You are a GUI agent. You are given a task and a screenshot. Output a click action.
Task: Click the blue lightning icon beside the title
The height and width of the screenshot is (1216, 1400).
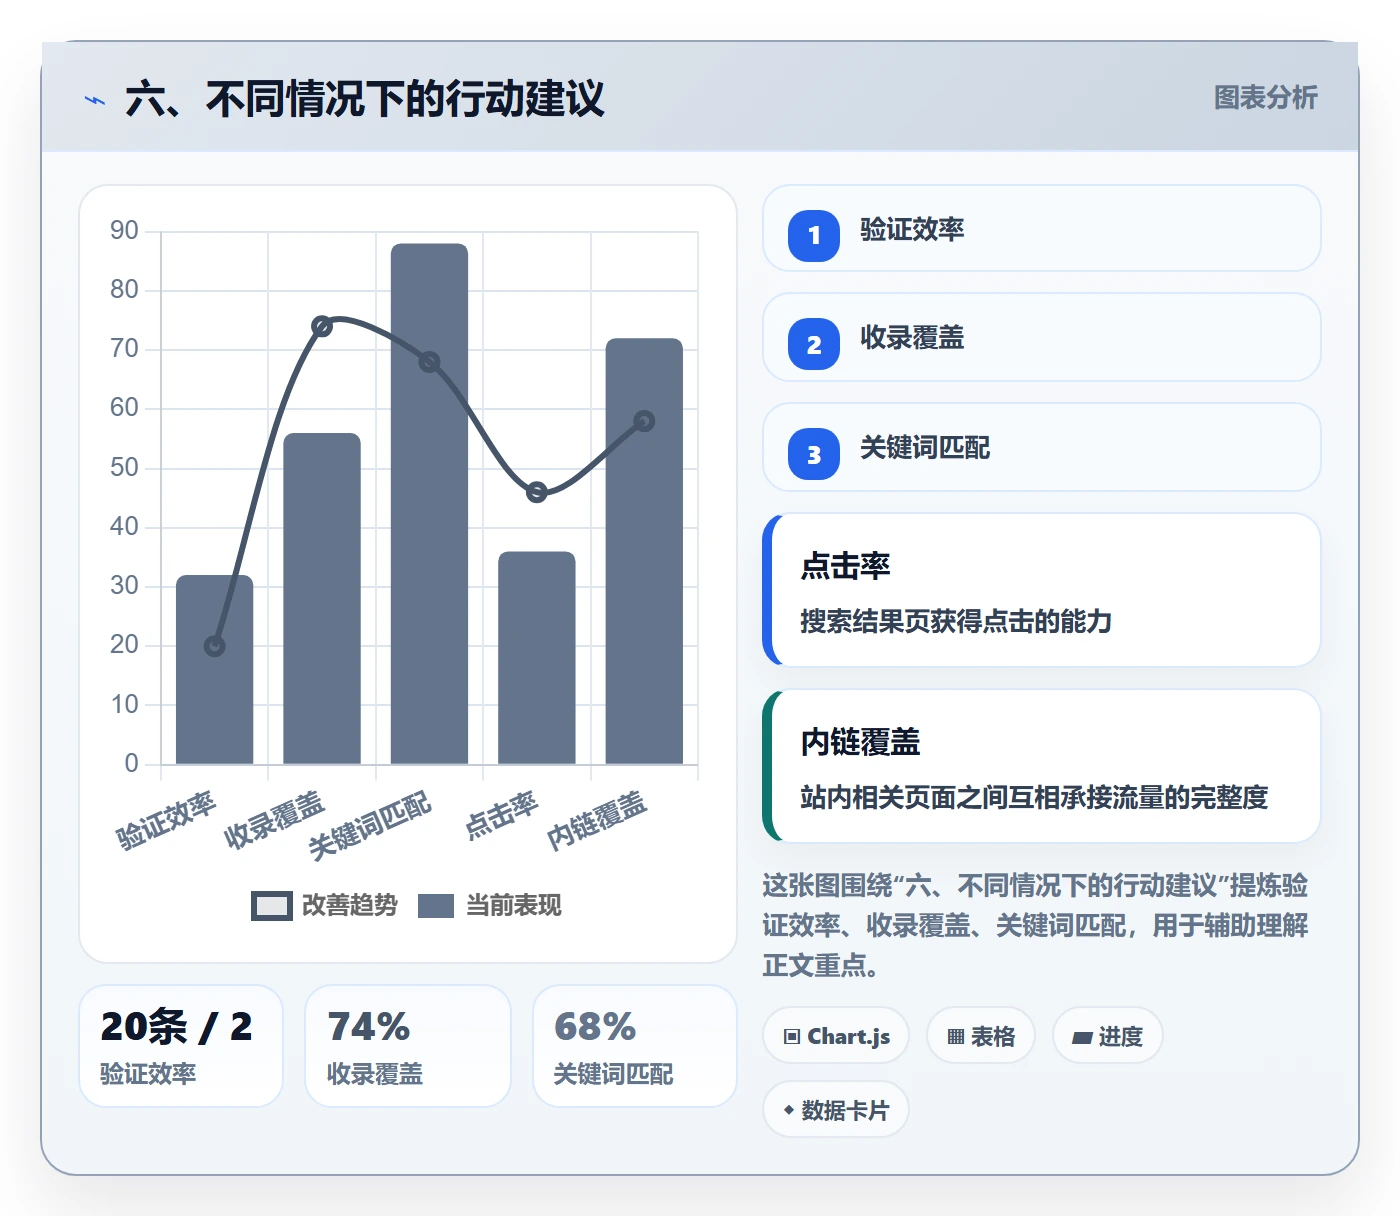click(95, 100)
